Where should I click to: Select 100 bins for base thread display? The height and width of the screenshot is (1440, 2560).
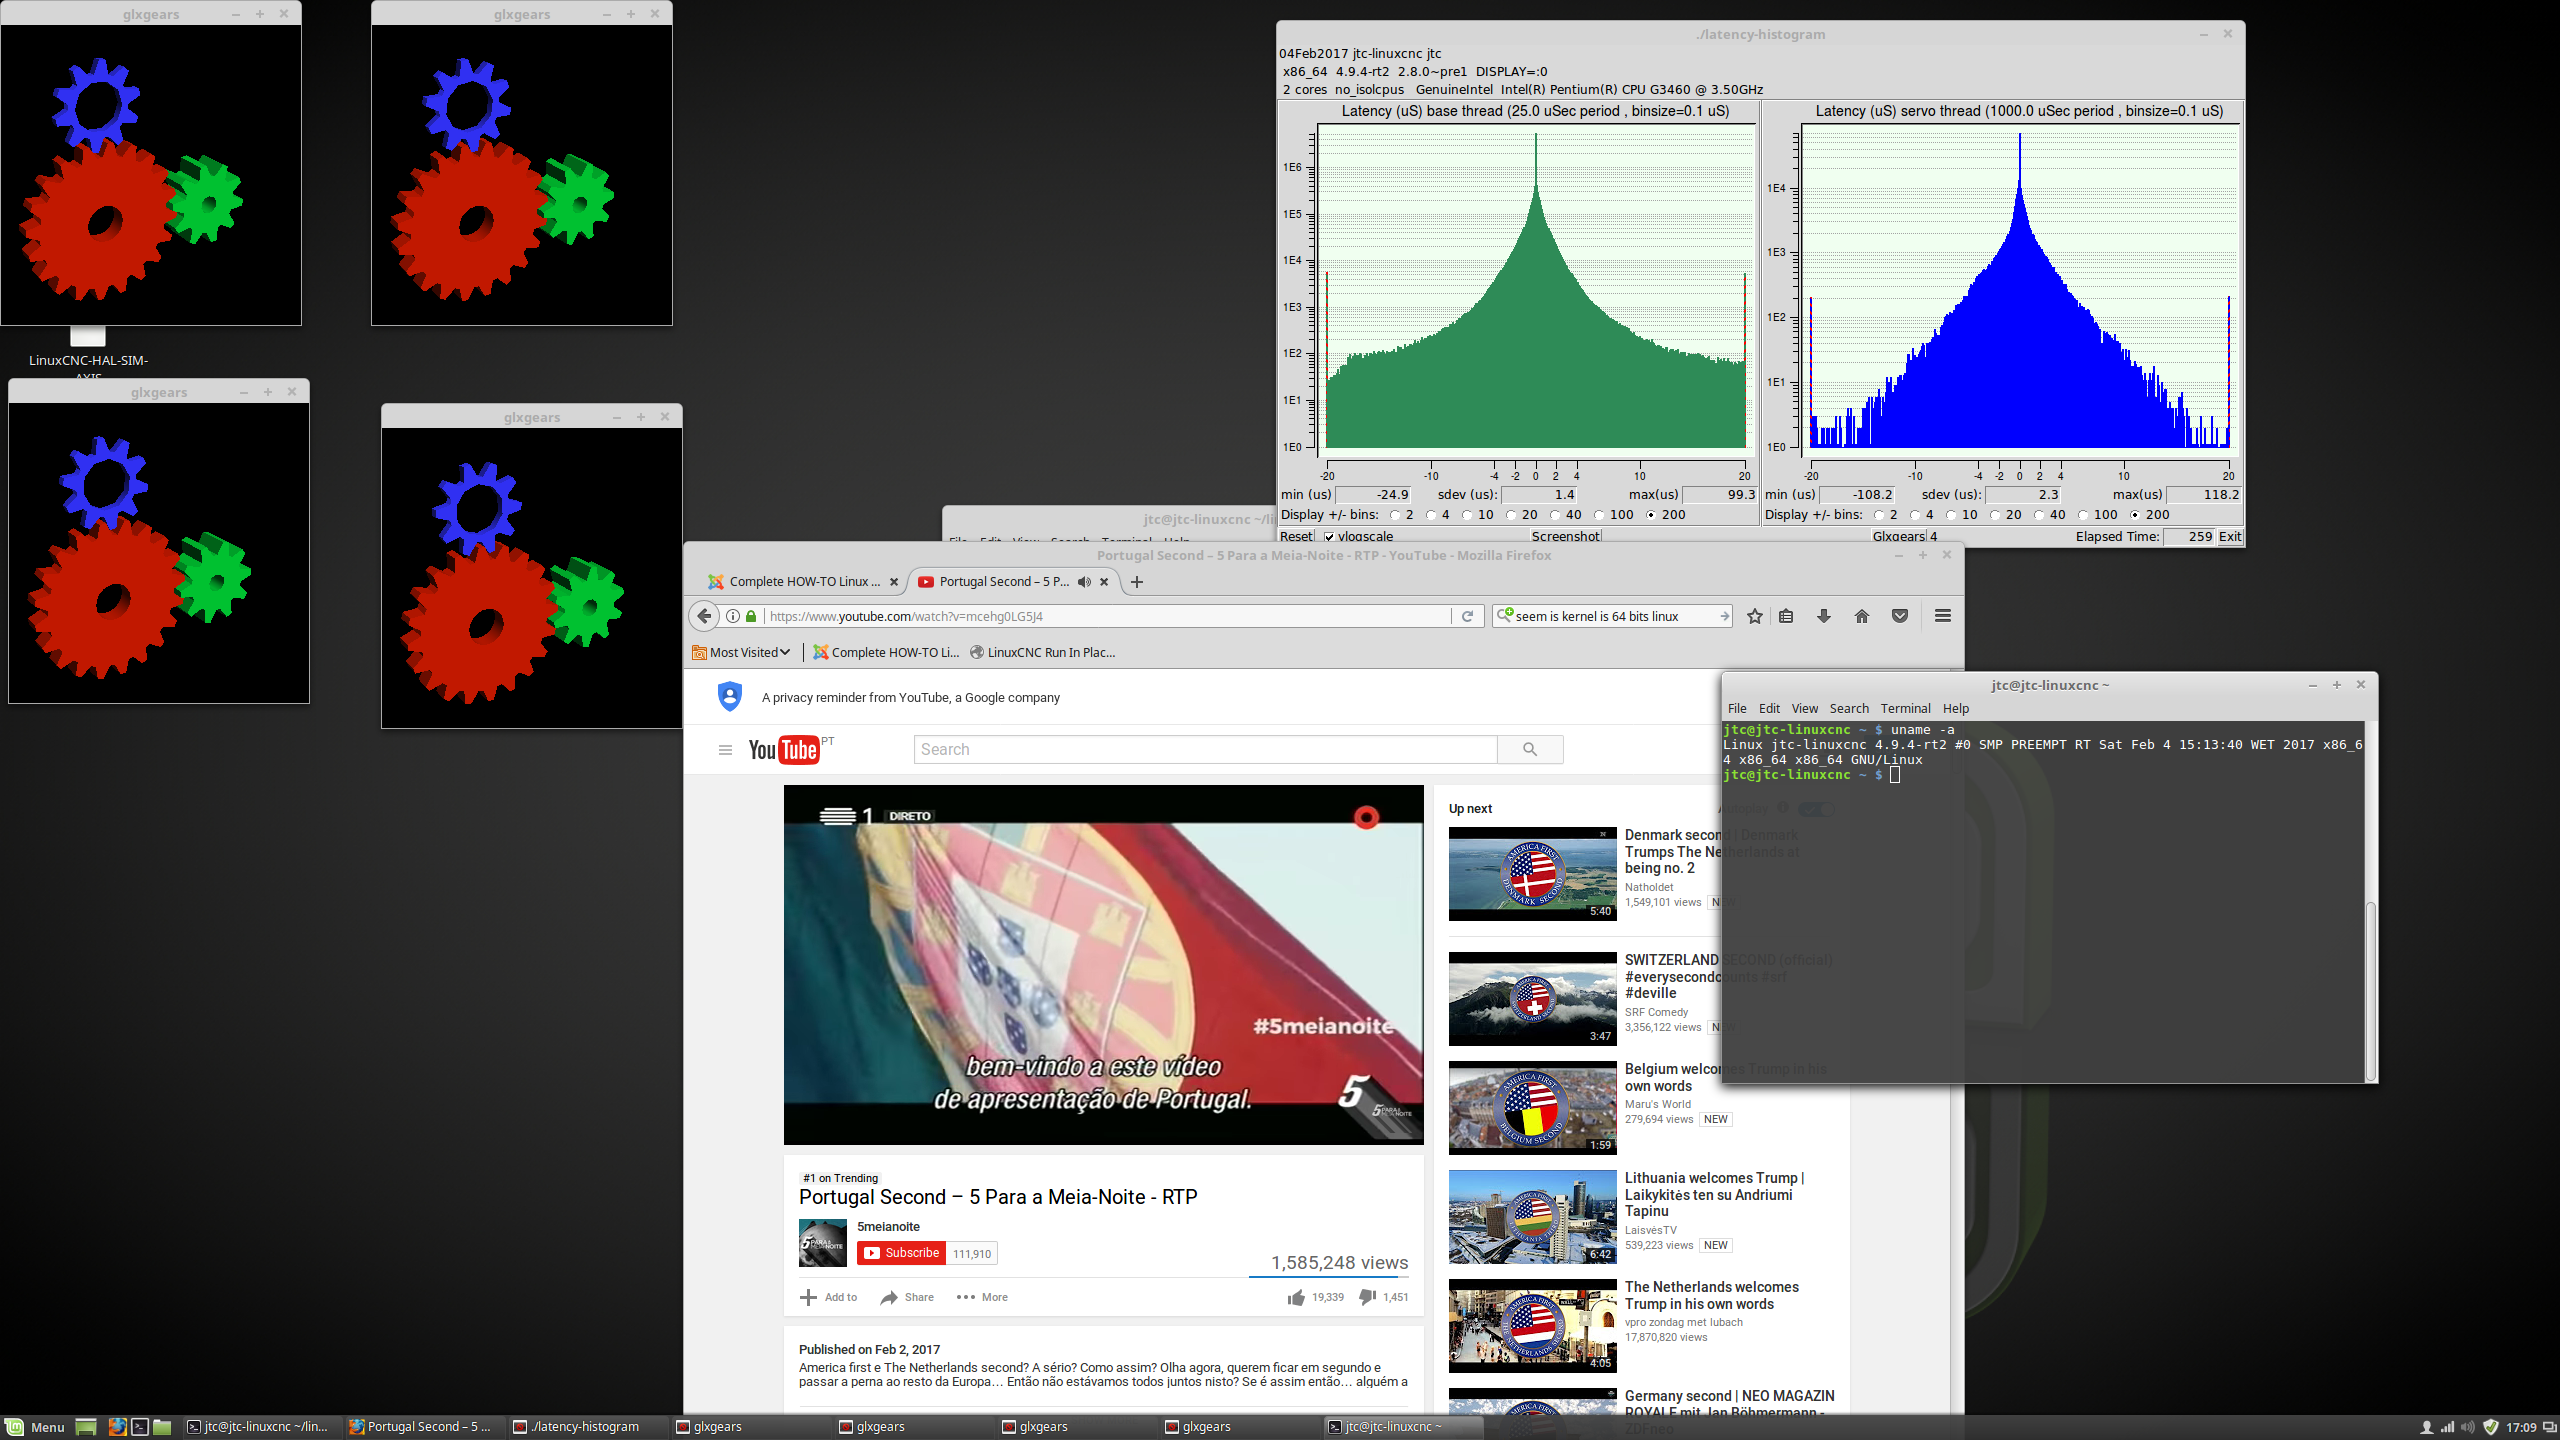[1599, 515]
